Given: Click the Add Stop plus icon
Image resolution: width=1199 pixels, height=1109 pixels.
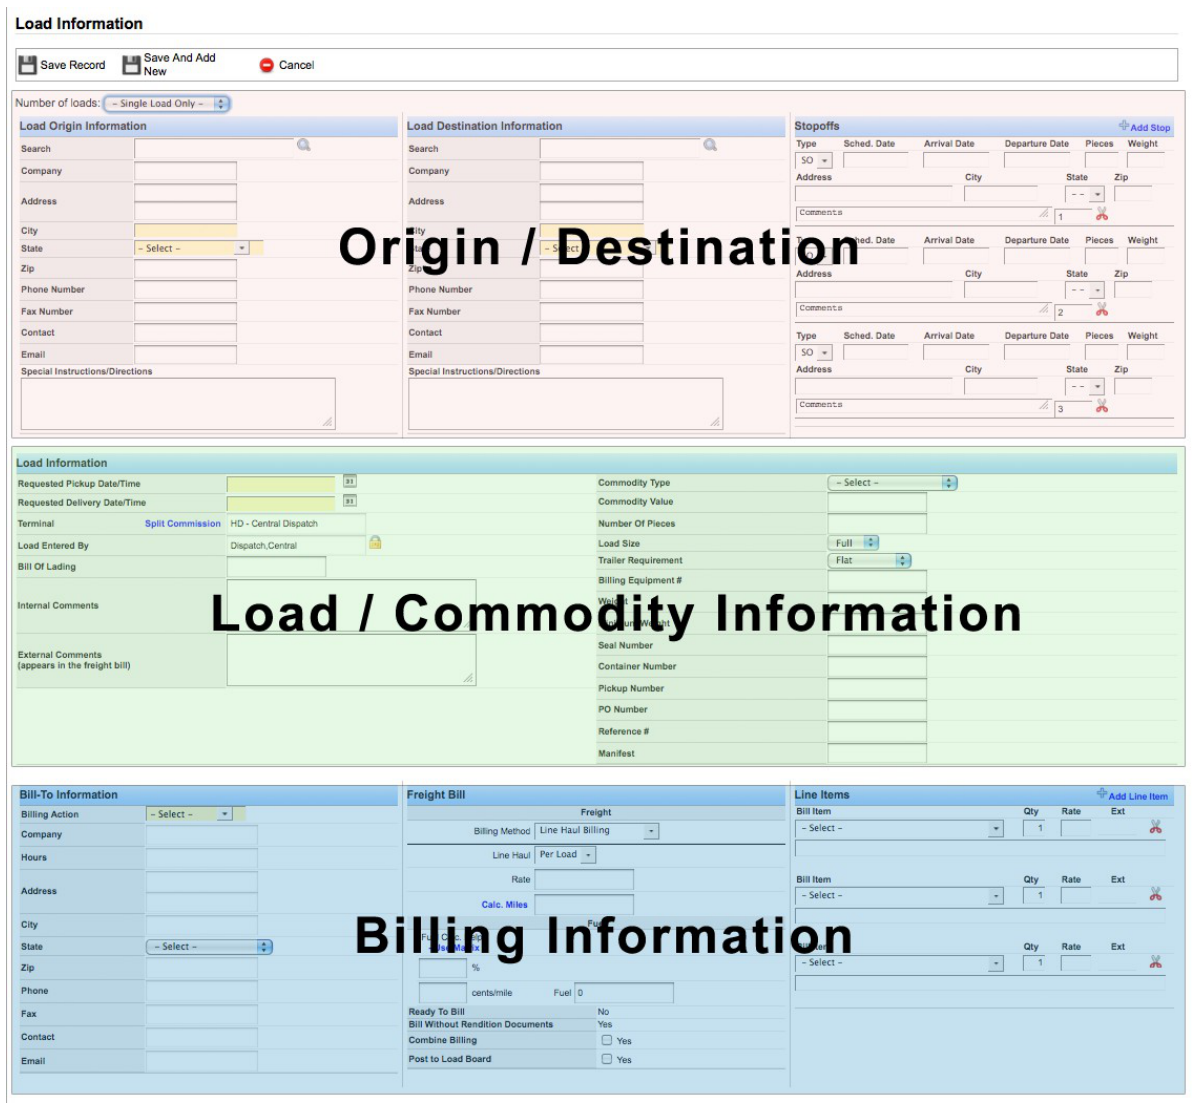Looking at the screenshot, I should coord(1123,125).
